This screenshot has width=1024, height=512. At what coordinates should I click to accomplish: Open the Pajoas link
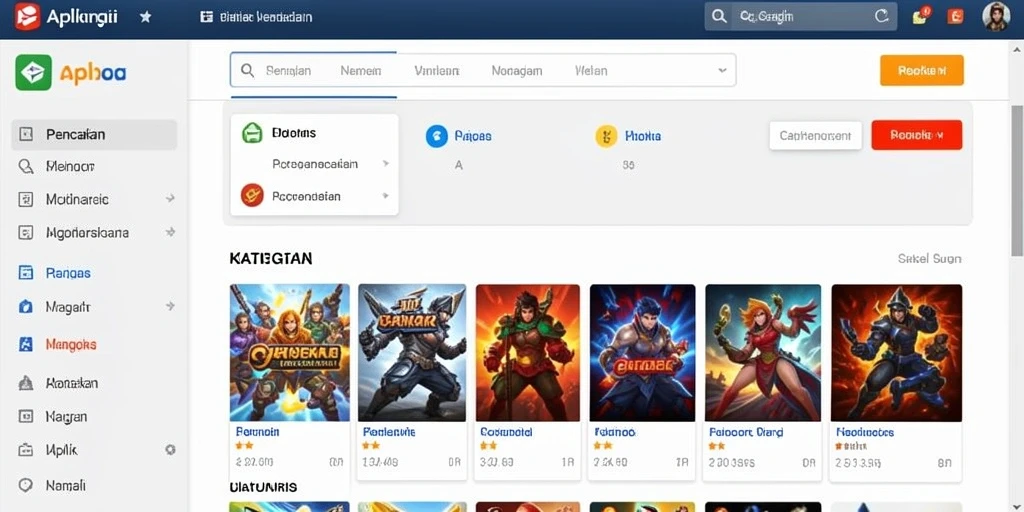click(x=473, y=136)
